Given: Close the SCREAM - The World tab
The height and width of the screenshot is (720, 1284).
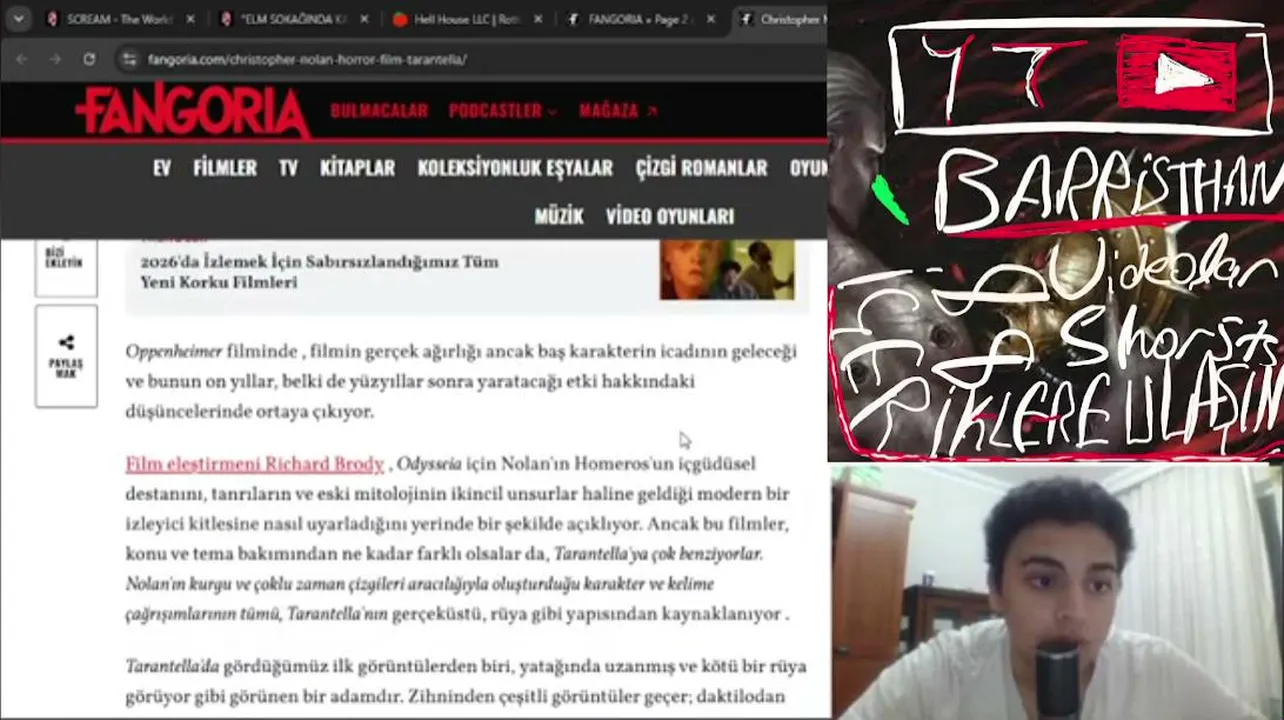Looking at the screenshot, I should point(190,19).
